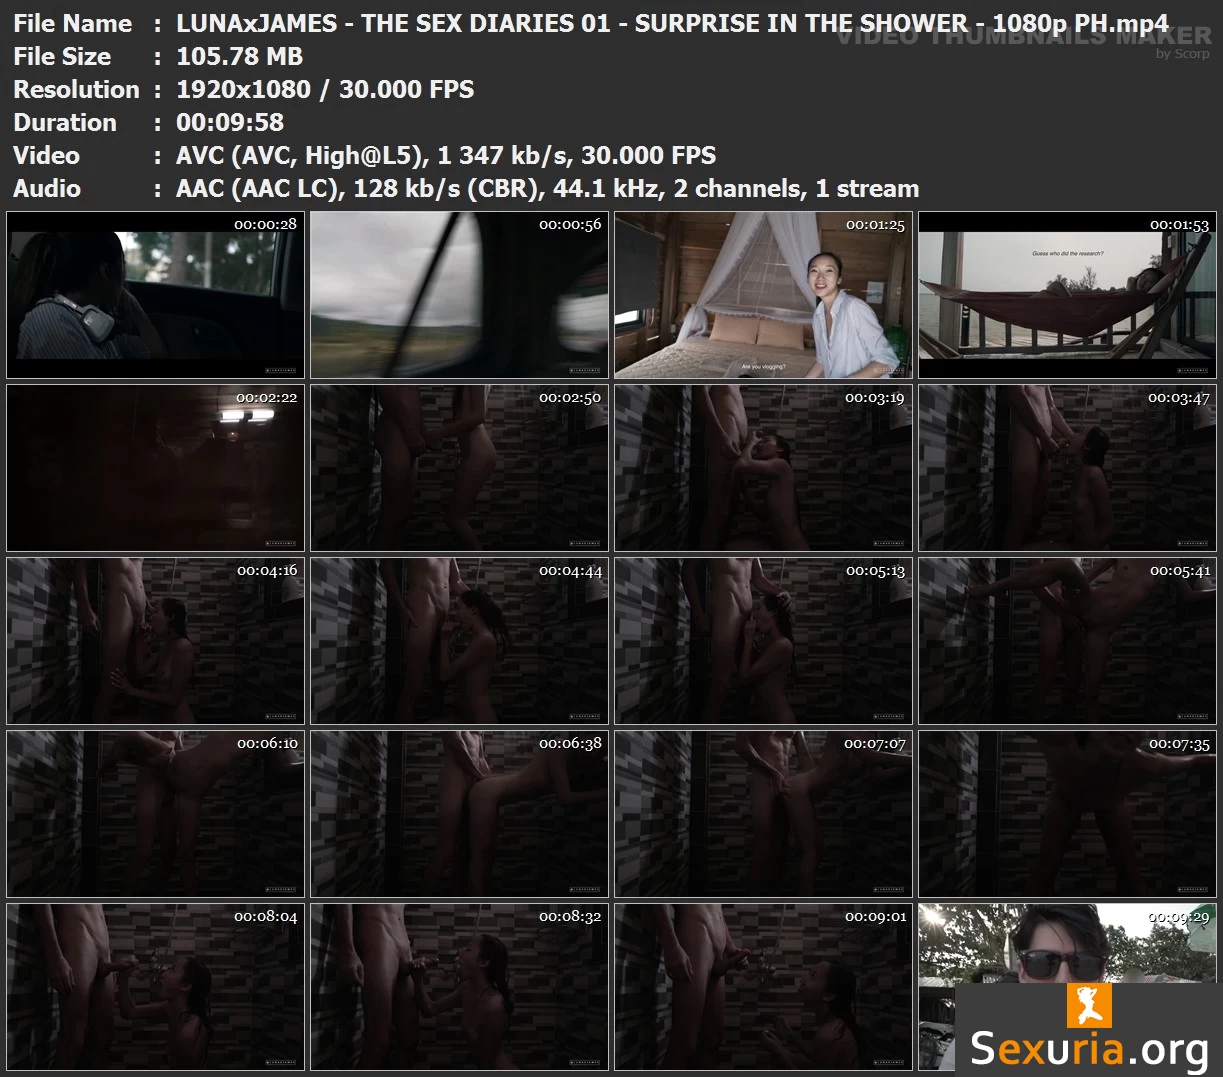Click the file name text in header

click(672, 23)
